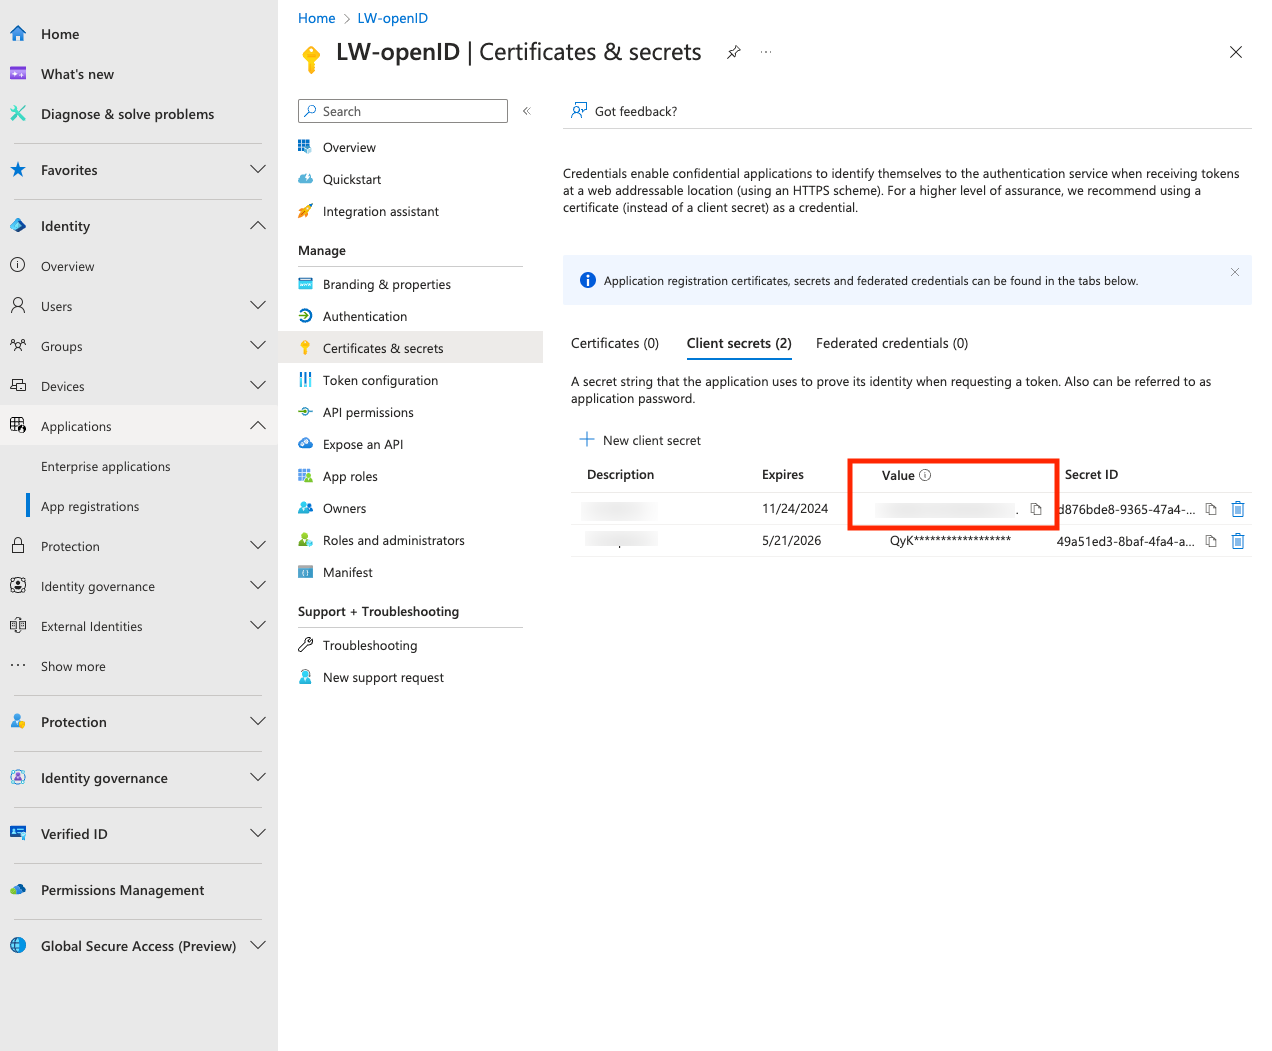Image resolution: width=1272 pixels, height=1051 pixels.
Task: Open App registrations in sidebar
Action: pyautogui.click(x=90, y=506)
